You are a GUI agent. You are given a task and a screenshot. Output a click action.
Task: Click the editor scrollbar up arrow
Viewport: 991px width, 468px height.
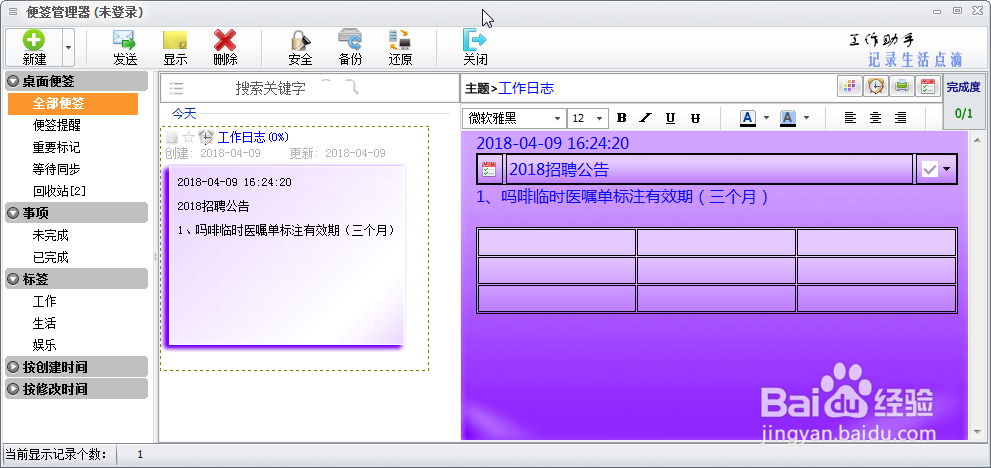[978, 140]
